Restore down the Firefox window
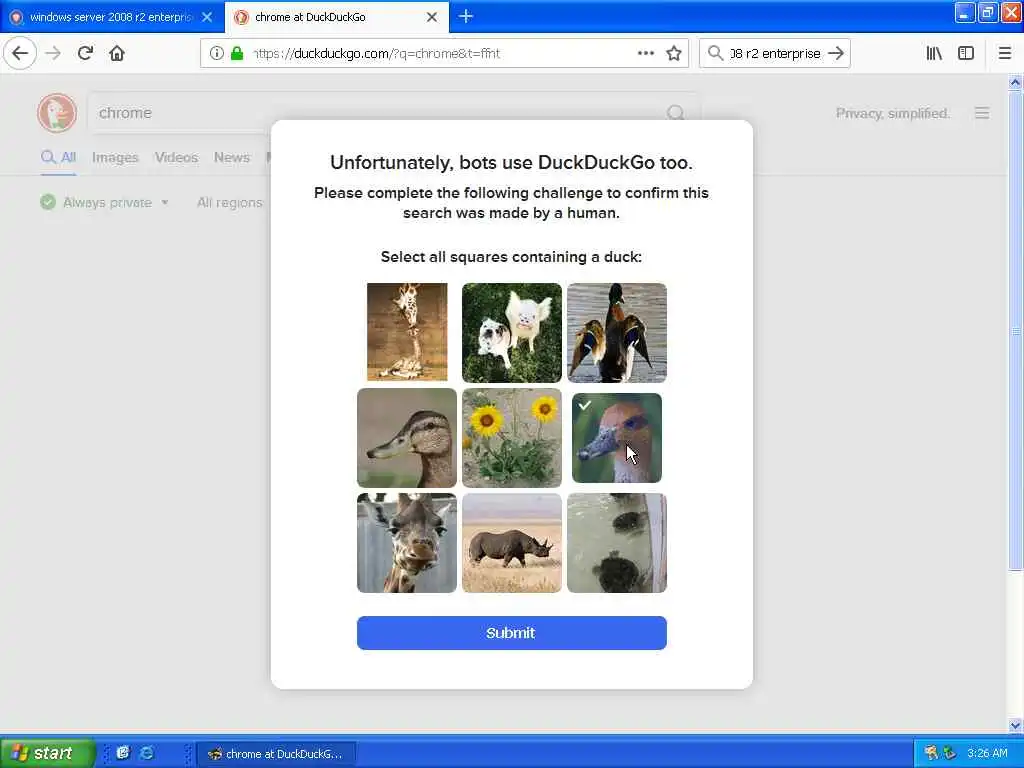 987,12
